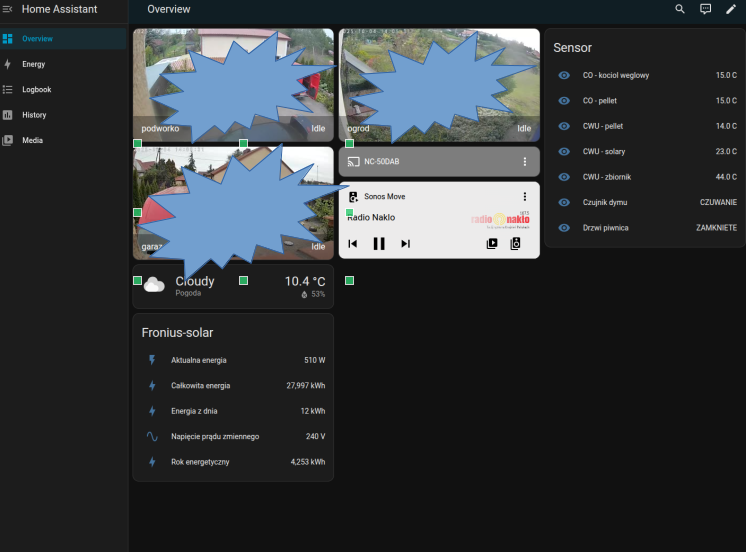Screen dimensions: 746x552
Task: Open the Energy sidebar page
Action: pos(34,64)
